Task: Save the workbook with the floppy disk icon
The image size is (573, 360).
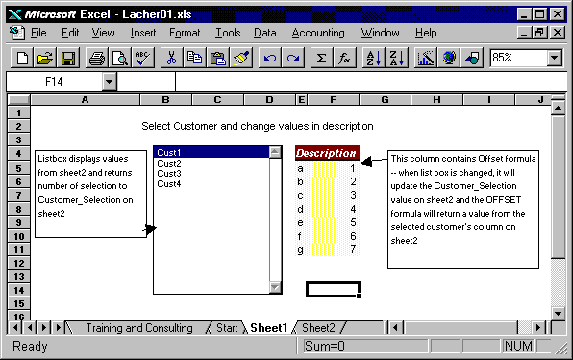Action: tap(68, 58)
